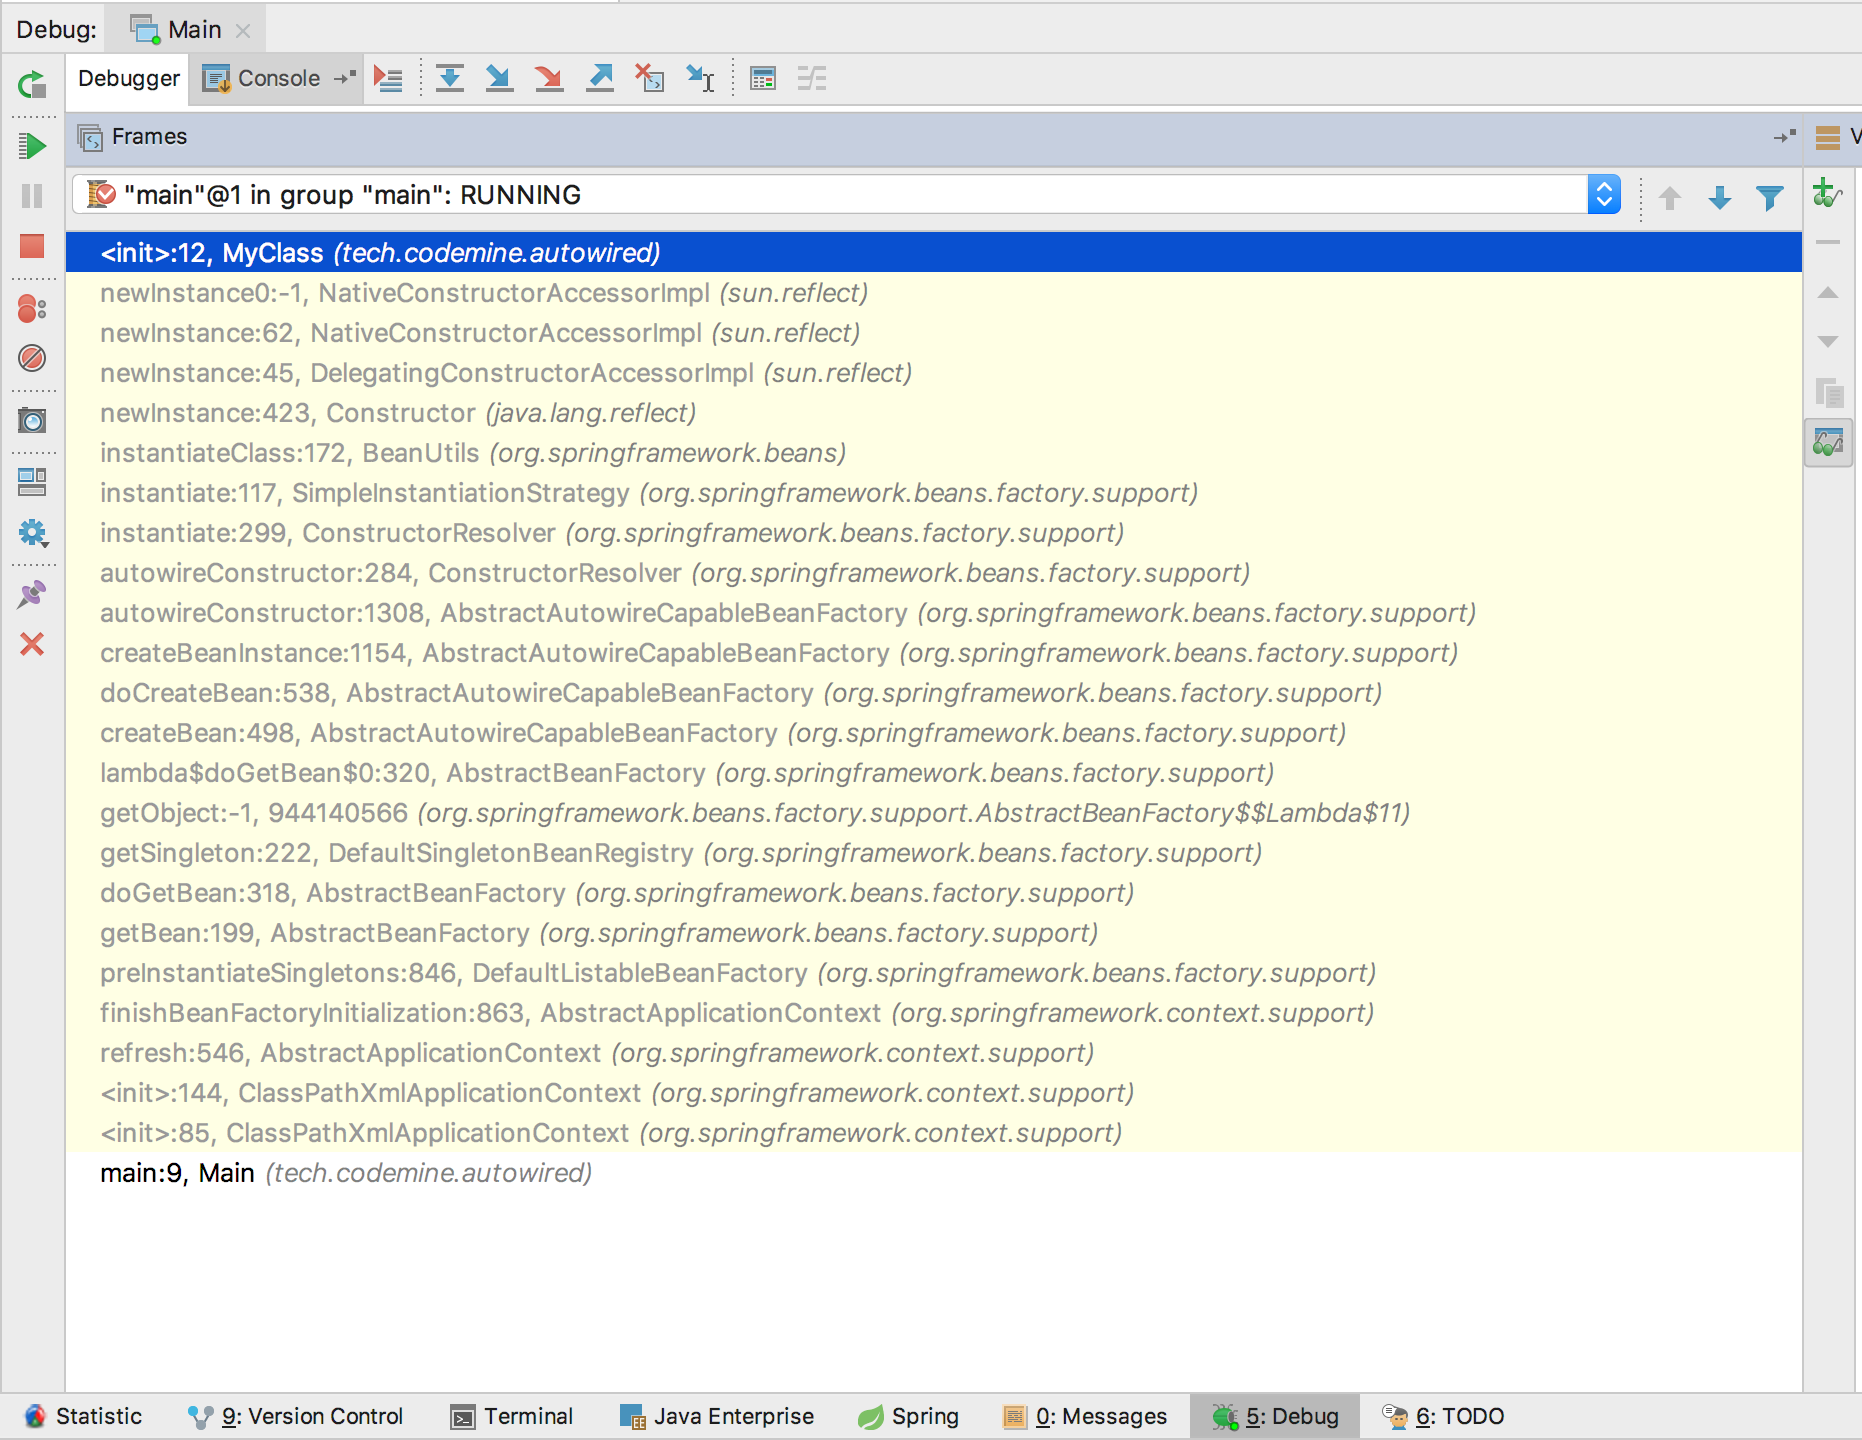This screenshot has height=1440, width=1862.
Task: Run to cursor
Action: point(700,79)
